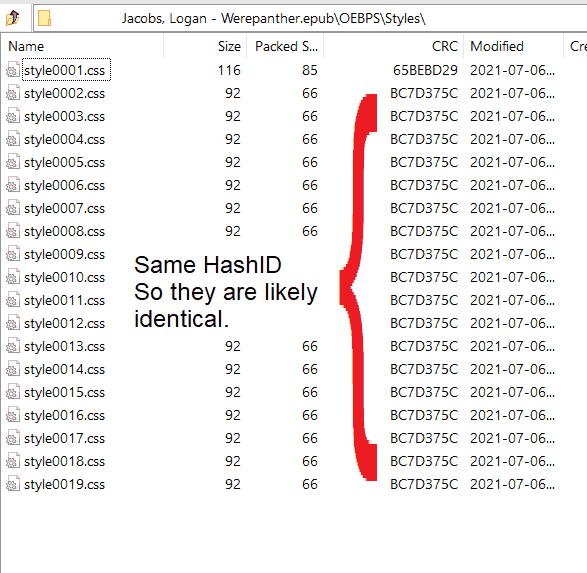The image size is (587, 573).
Task: Click file icon of style0012.css
Action: click(x=13, y=323)
